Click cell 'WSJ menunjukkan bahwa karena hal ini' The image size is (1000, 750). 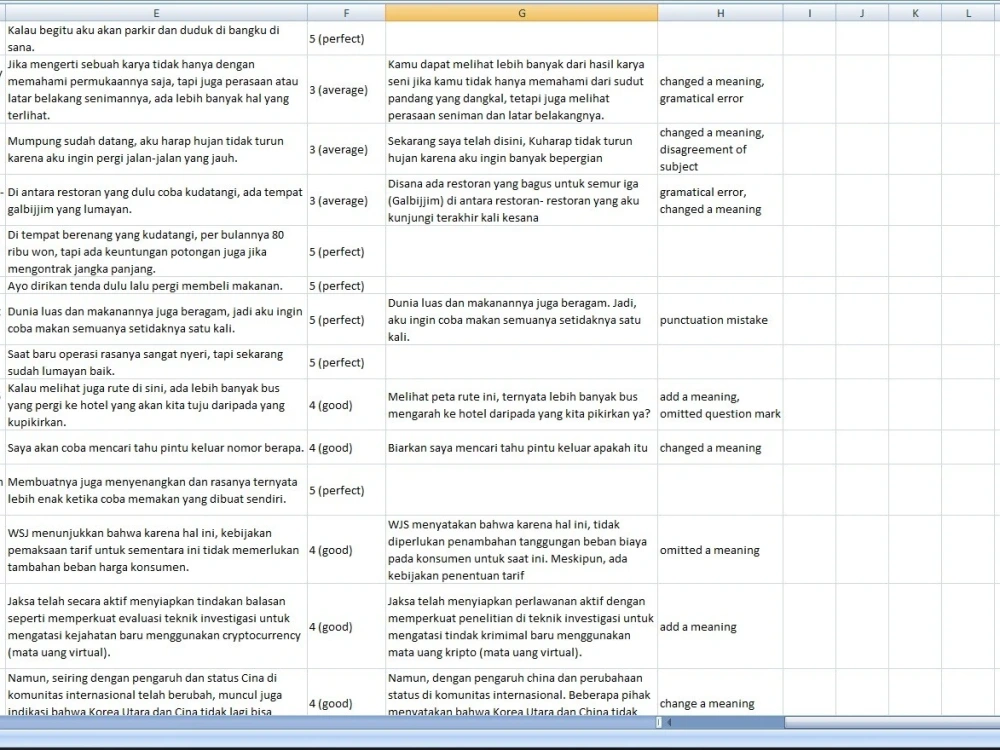tap(156, 550)
